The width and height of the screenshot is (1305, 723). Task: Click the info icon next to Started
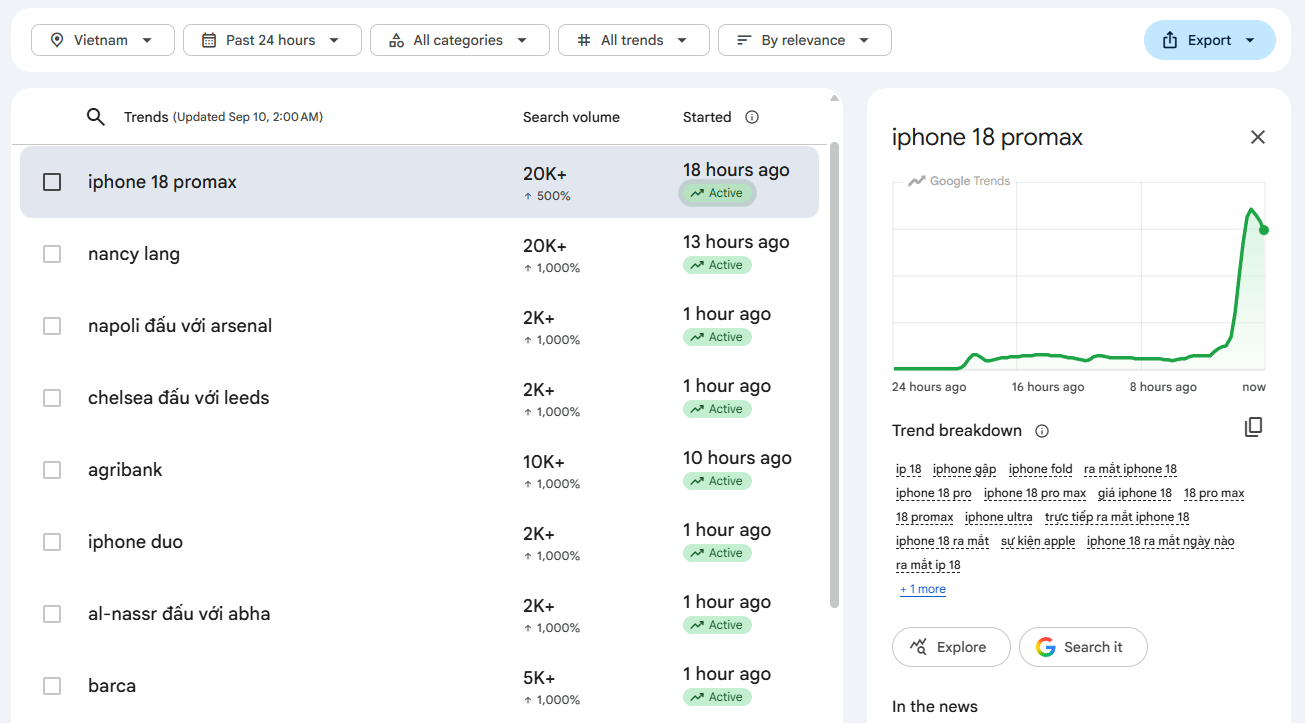pyautogui.click(x=752, y=117)
